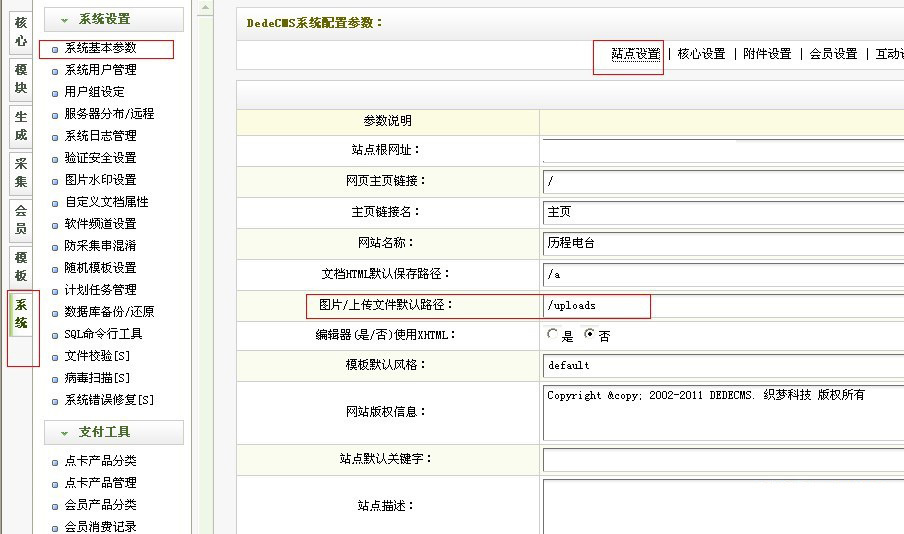Open the 核心 vertical side tab
The image size is (904, 534).
(x=21, y=30)
